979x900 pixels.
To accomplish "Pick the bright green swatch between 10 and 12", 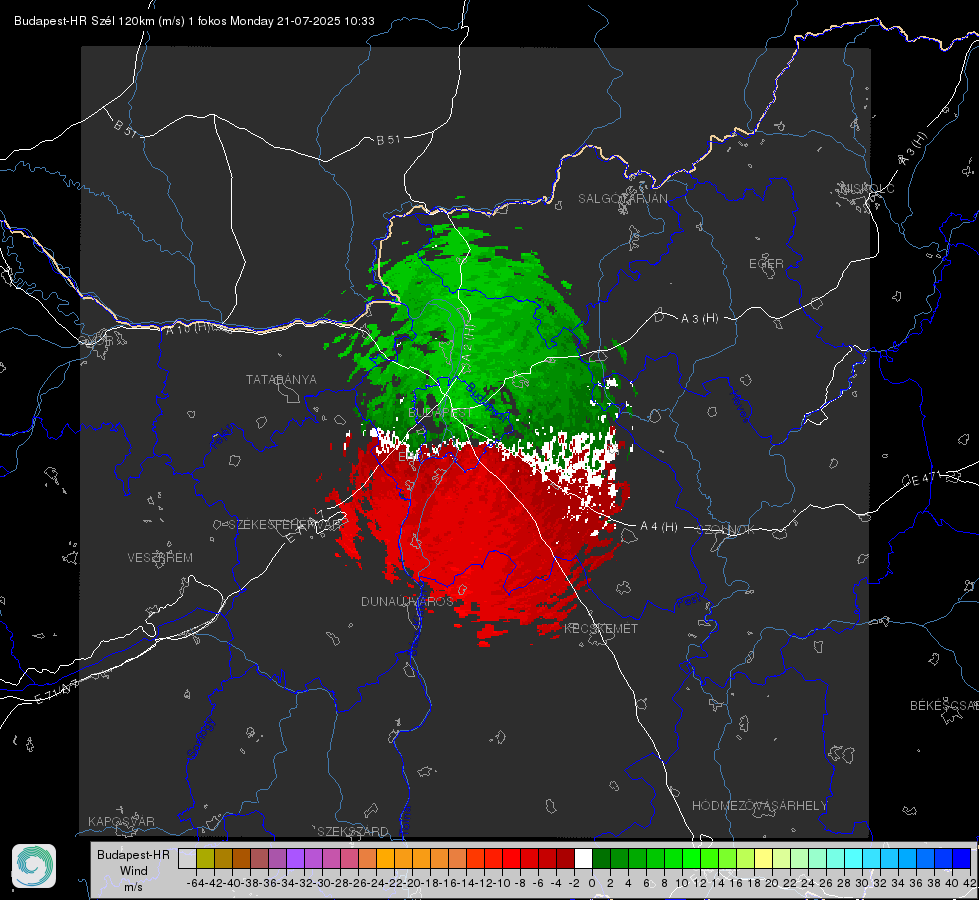I will pos(691,859).
